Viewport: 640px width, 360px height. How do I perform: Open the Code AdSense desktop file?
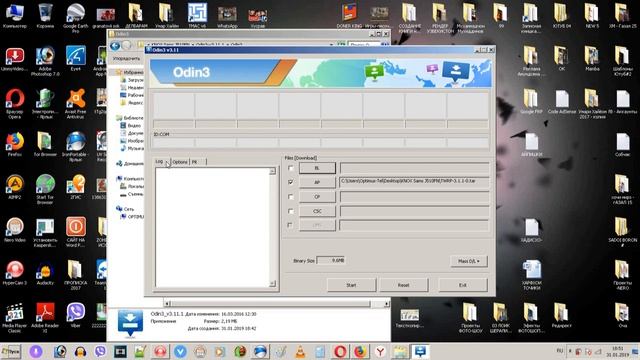pyautogui.click(x=562, y=102)
